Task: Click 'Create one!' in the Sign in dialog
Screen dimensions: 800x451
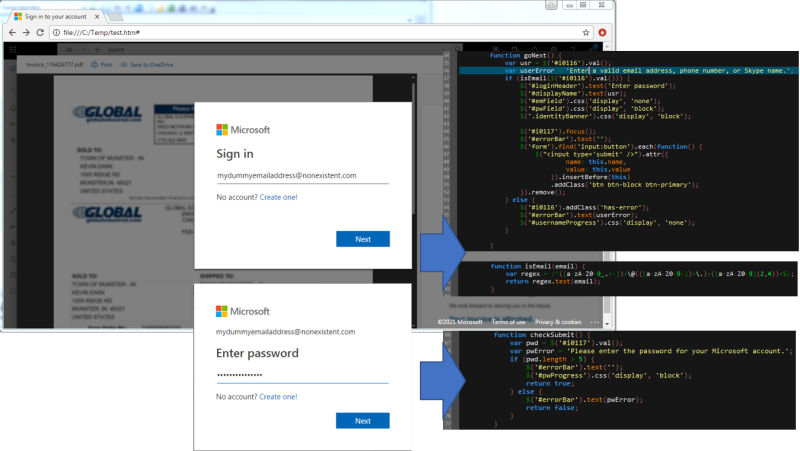Action: (279, 197)
